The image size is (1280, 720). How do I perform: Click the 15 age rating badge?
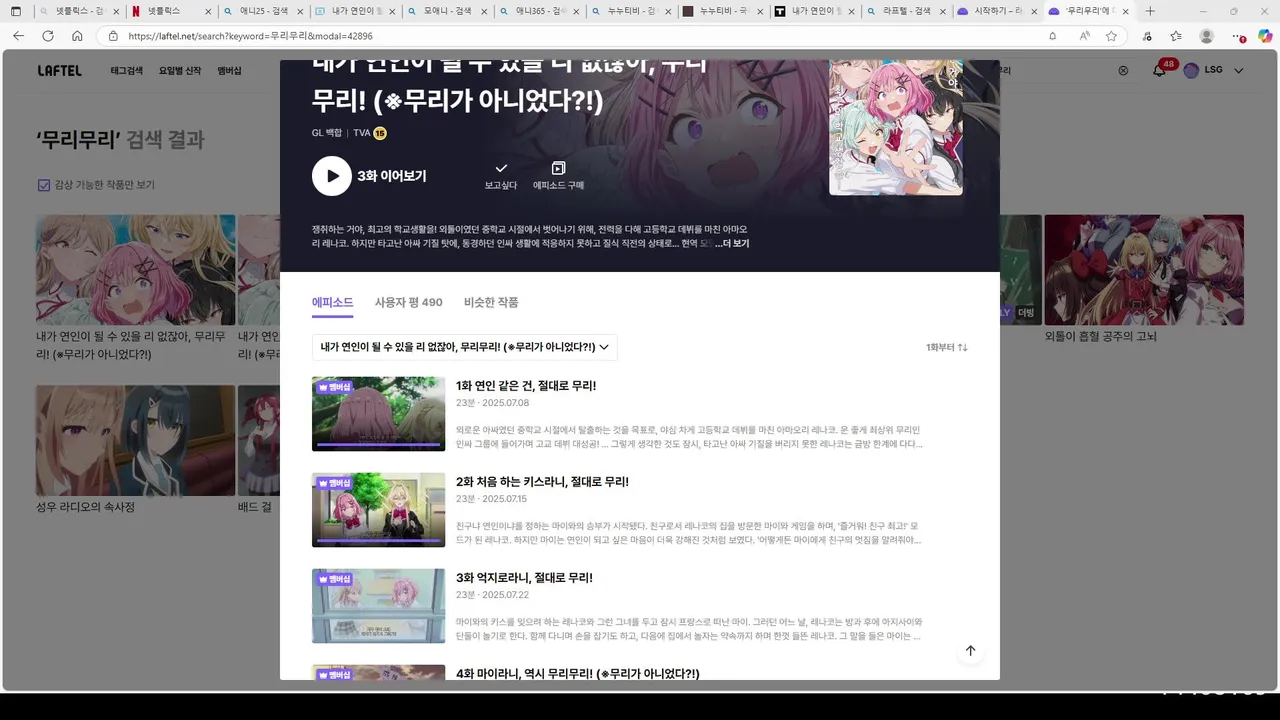point(380,133)
